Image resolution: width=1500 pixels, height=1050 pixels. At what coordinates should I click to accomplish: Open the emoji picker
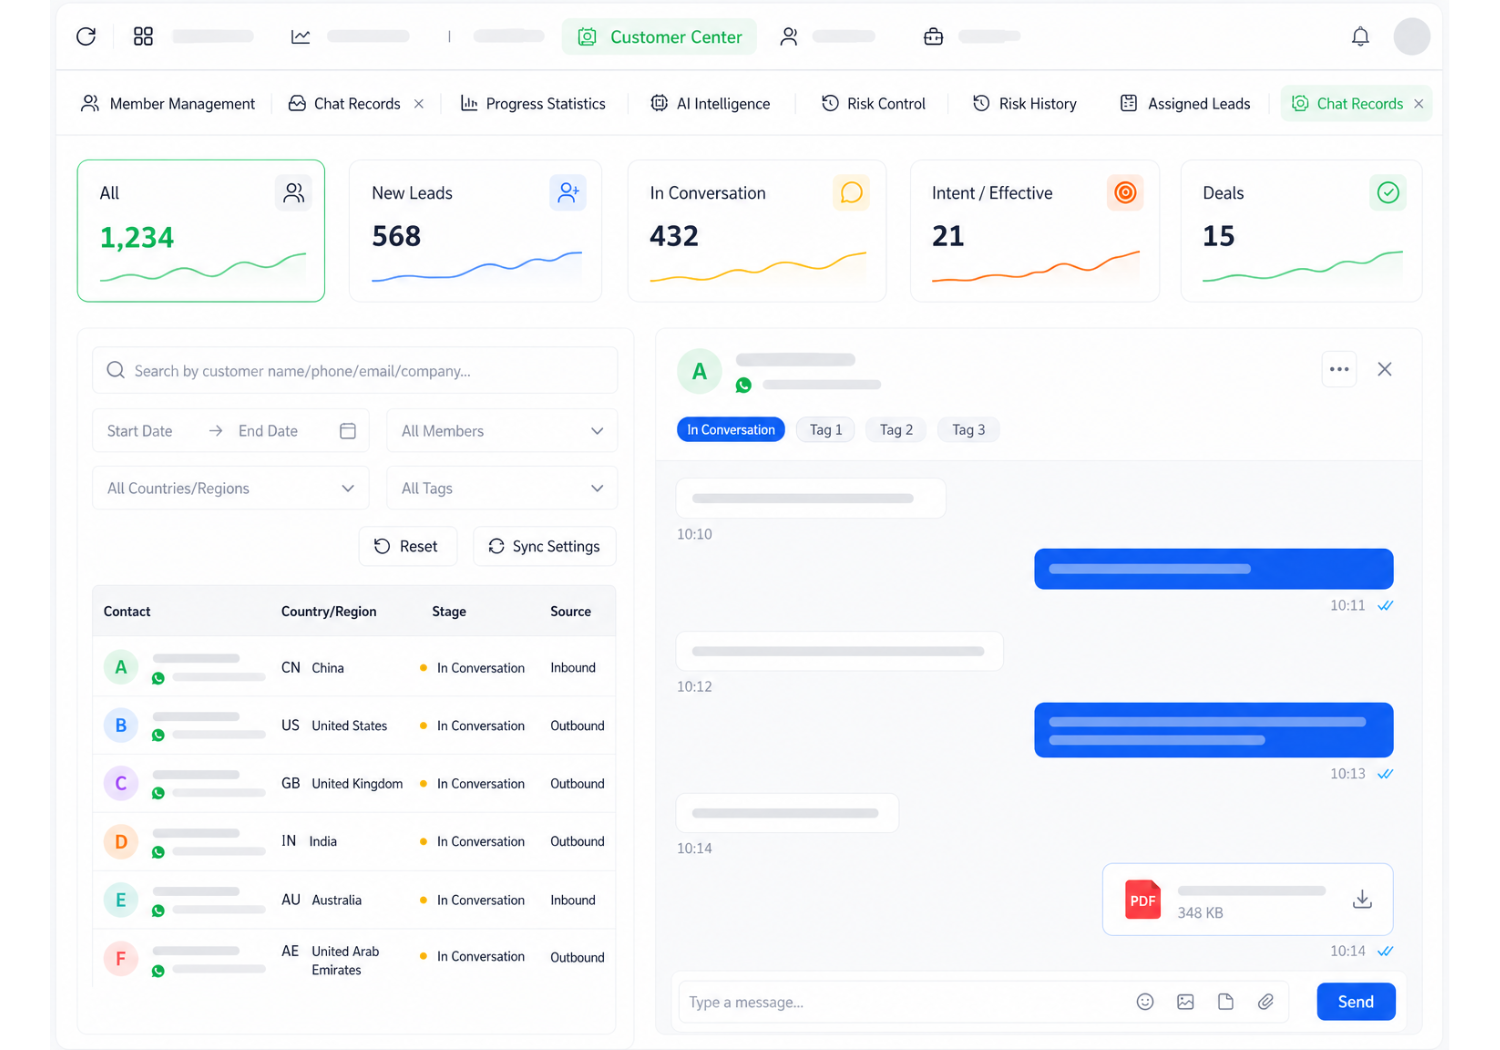1145,1002
